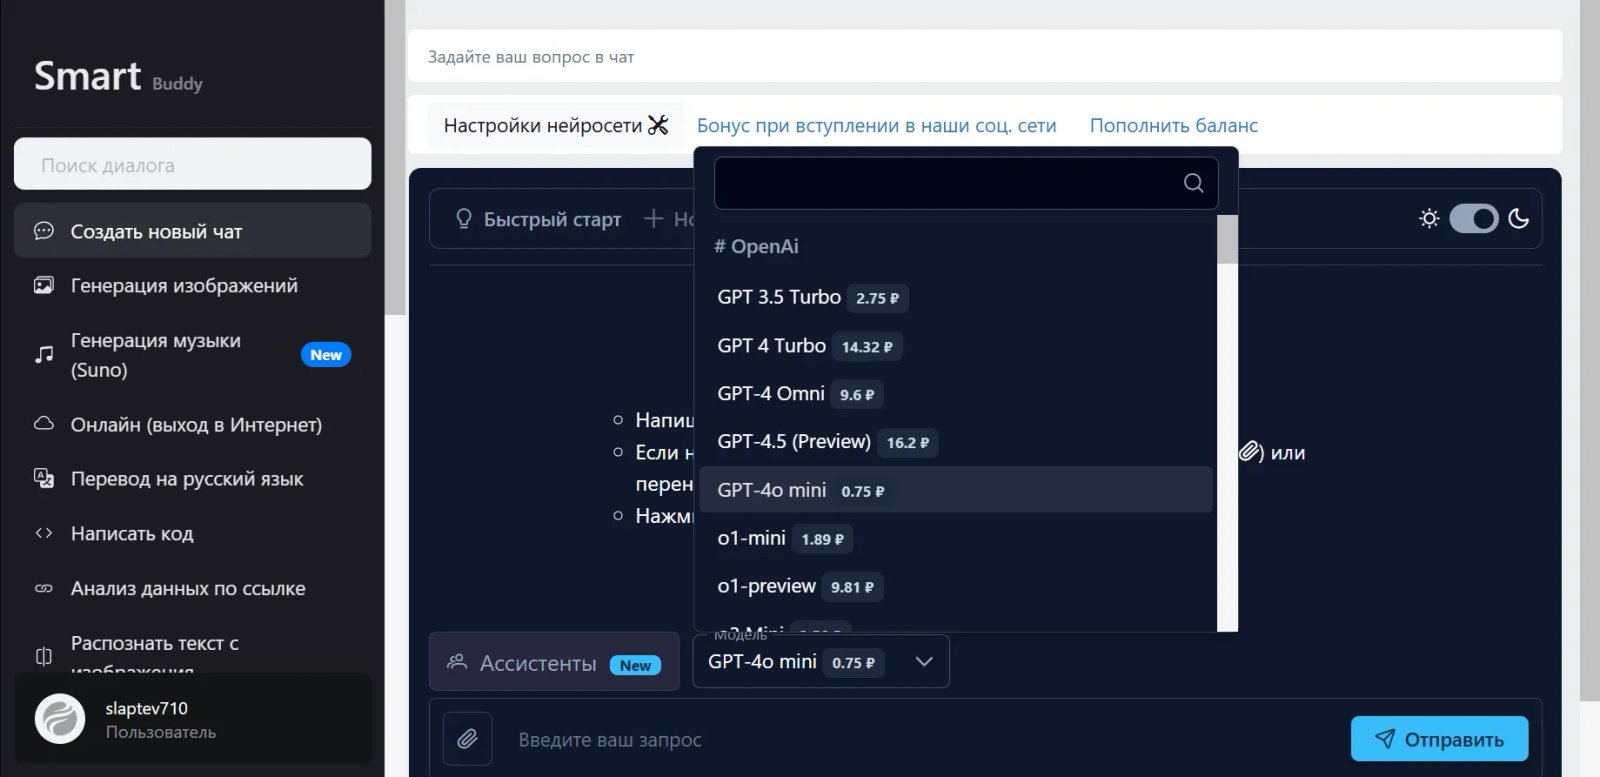The image size is (1600, 777).
Task: Open Написать код sidebar item
Action: point(192,533)
